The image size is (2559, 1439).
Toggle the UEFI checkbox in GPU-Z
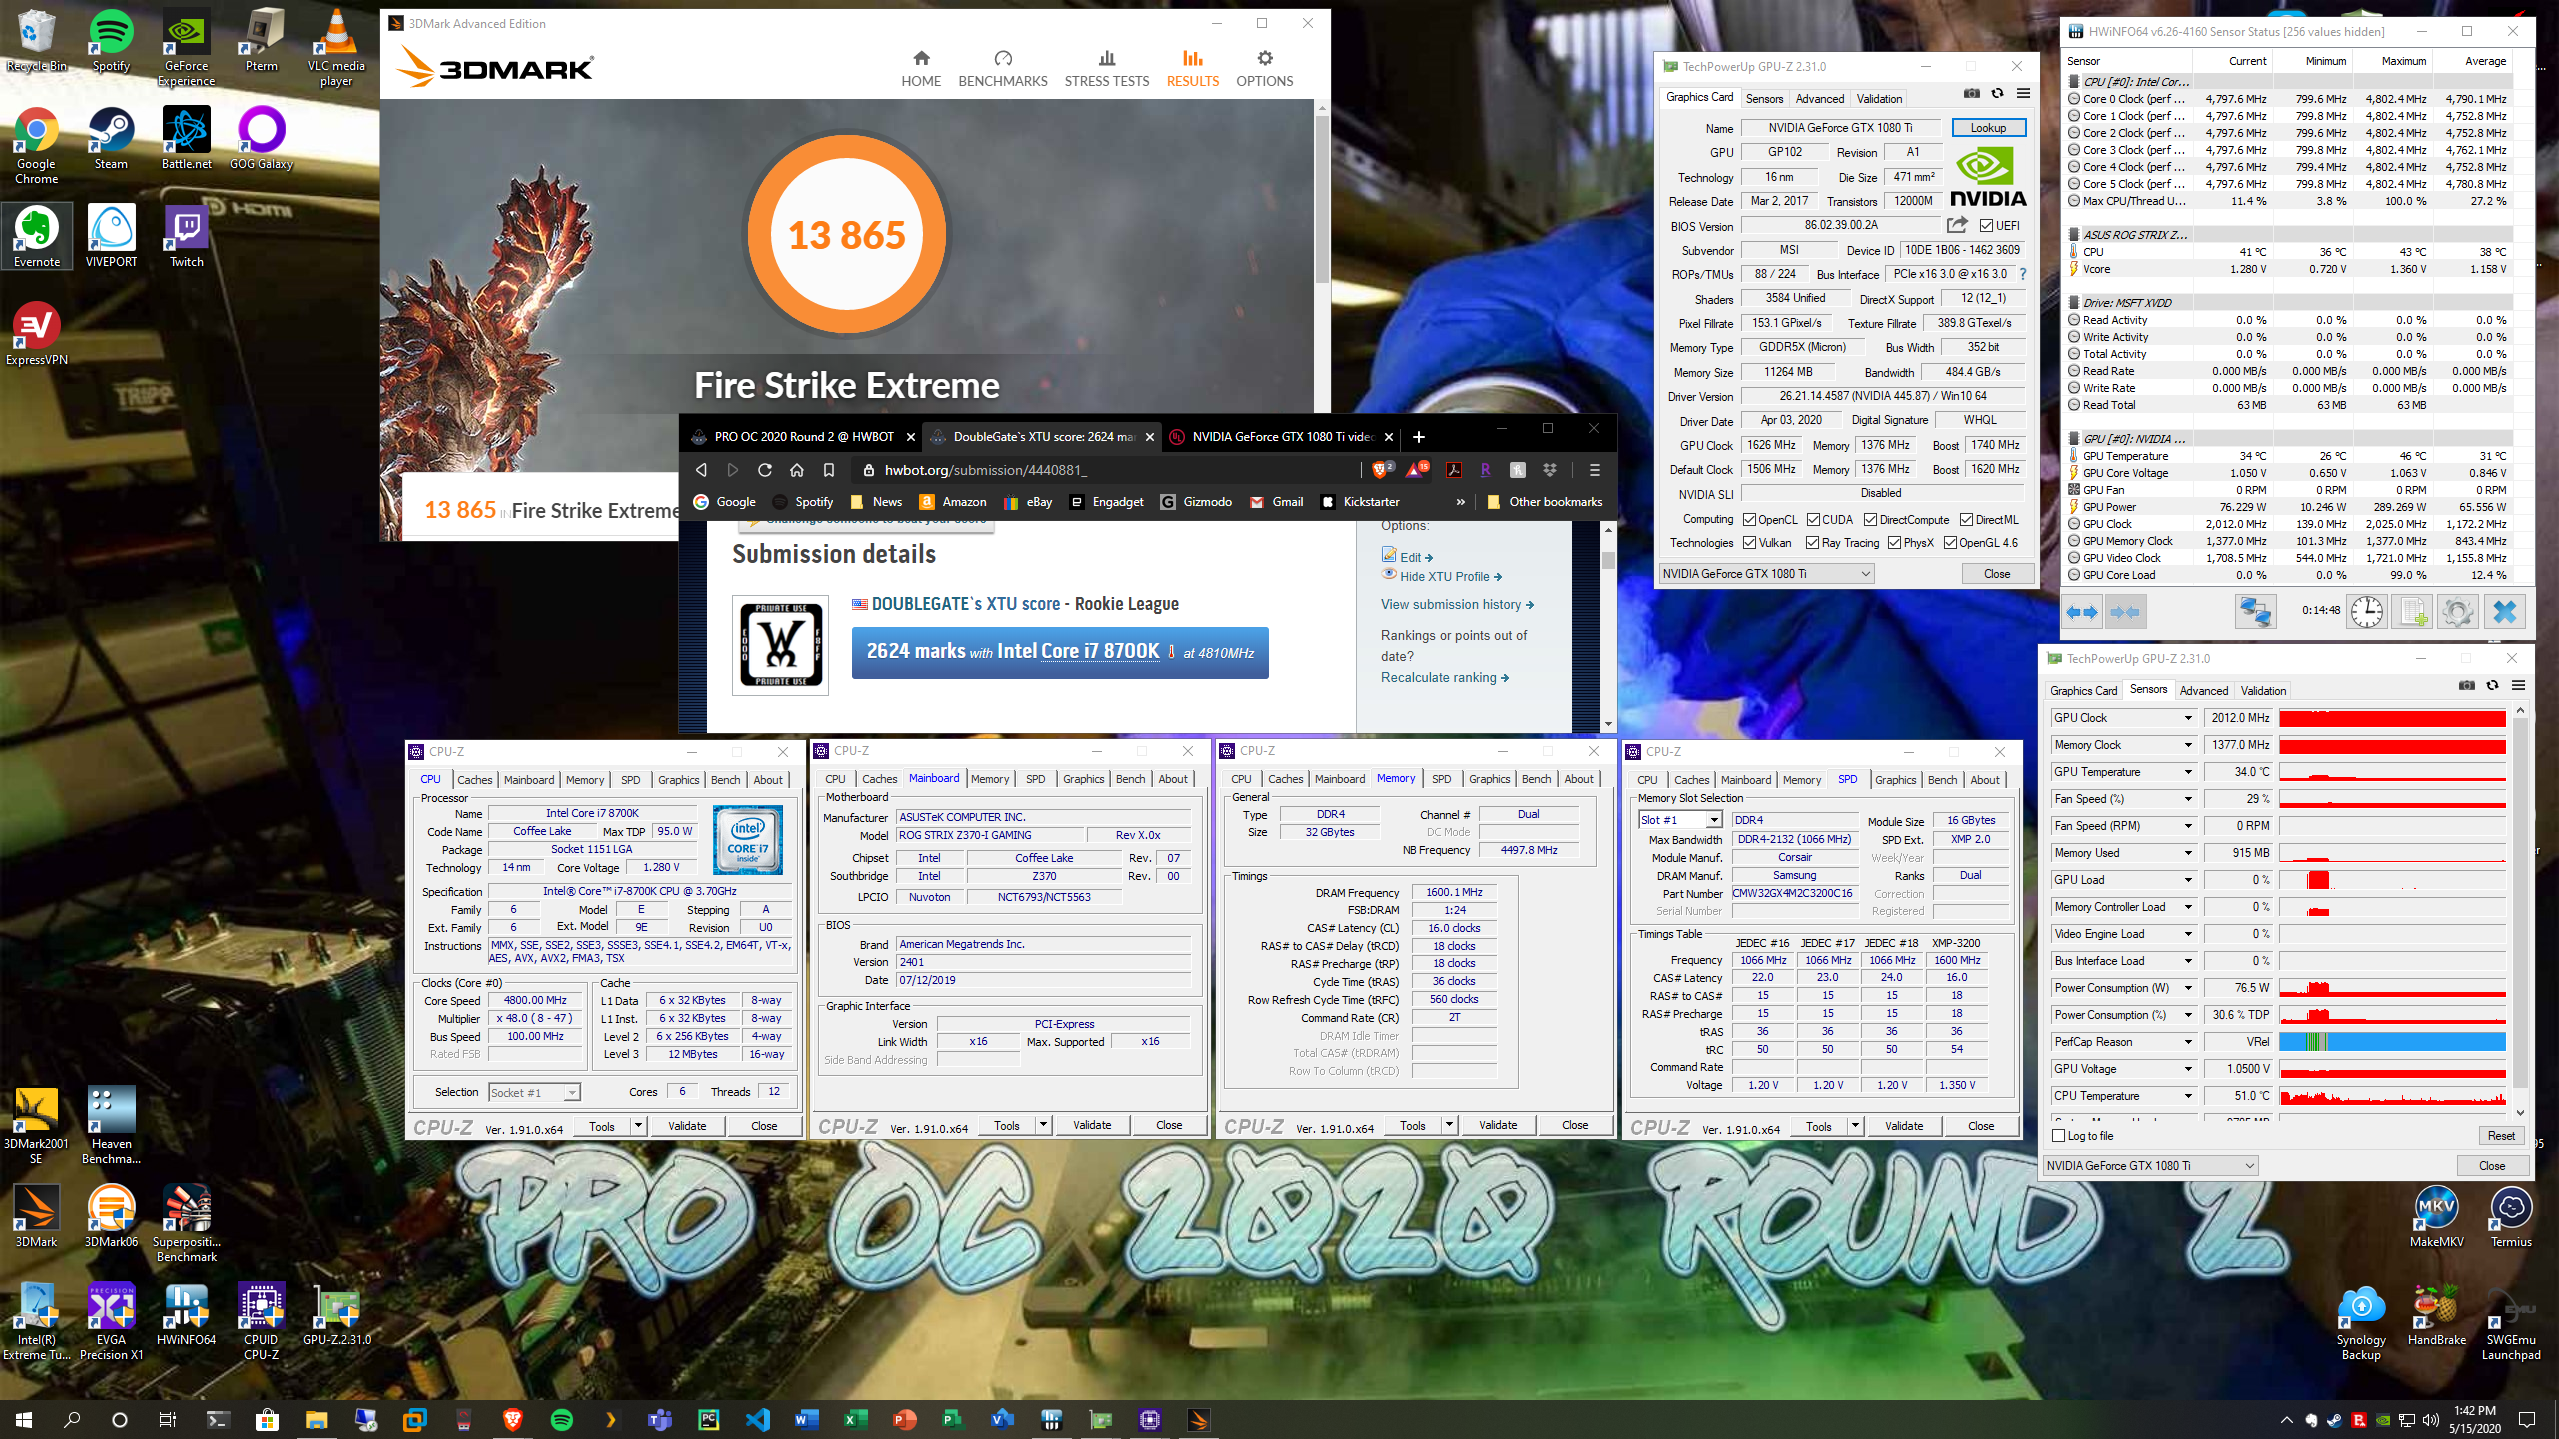1986,226
